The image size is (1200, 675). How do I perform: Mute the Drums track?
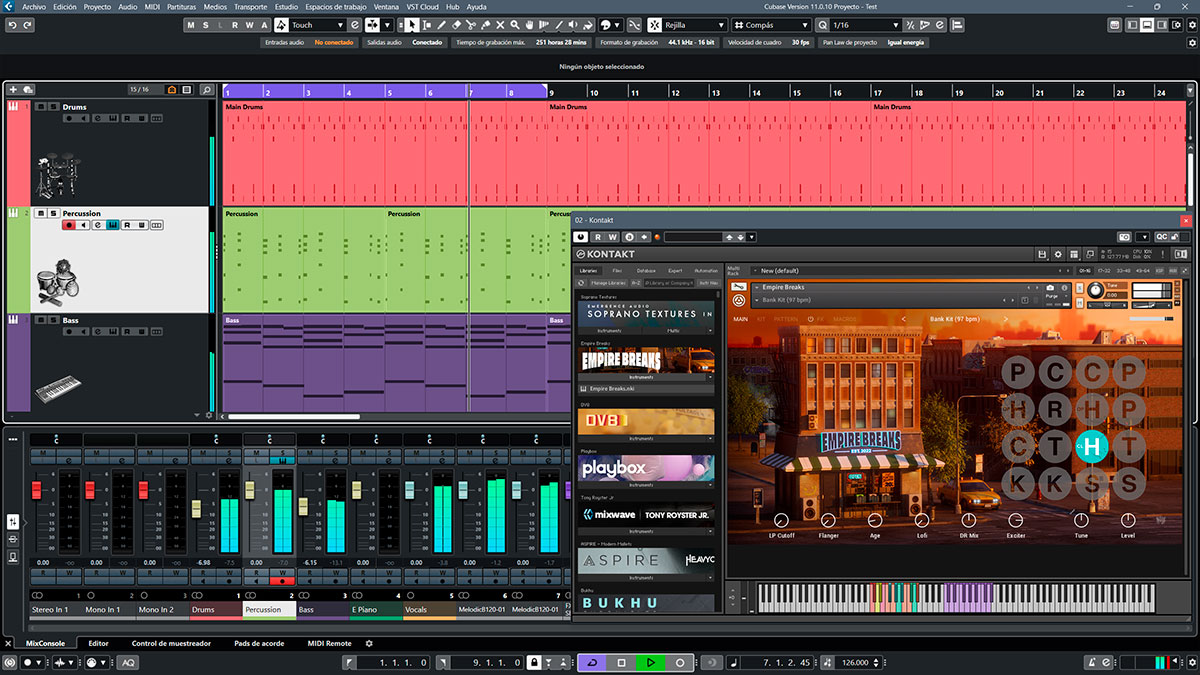pyautogui.click(x=41, y=106)
